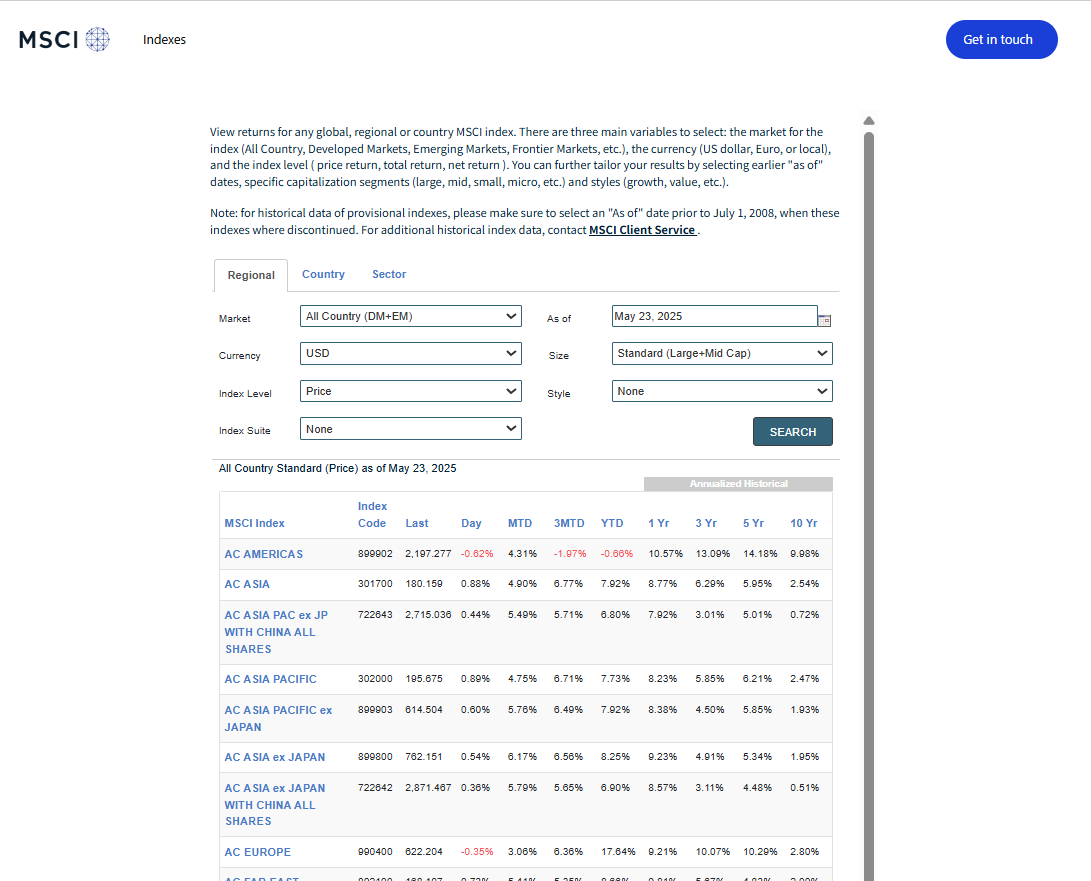Screen dimensions: 1091x881
Task: Open the Currency USD dropdown
Action: tap(411, 354)
